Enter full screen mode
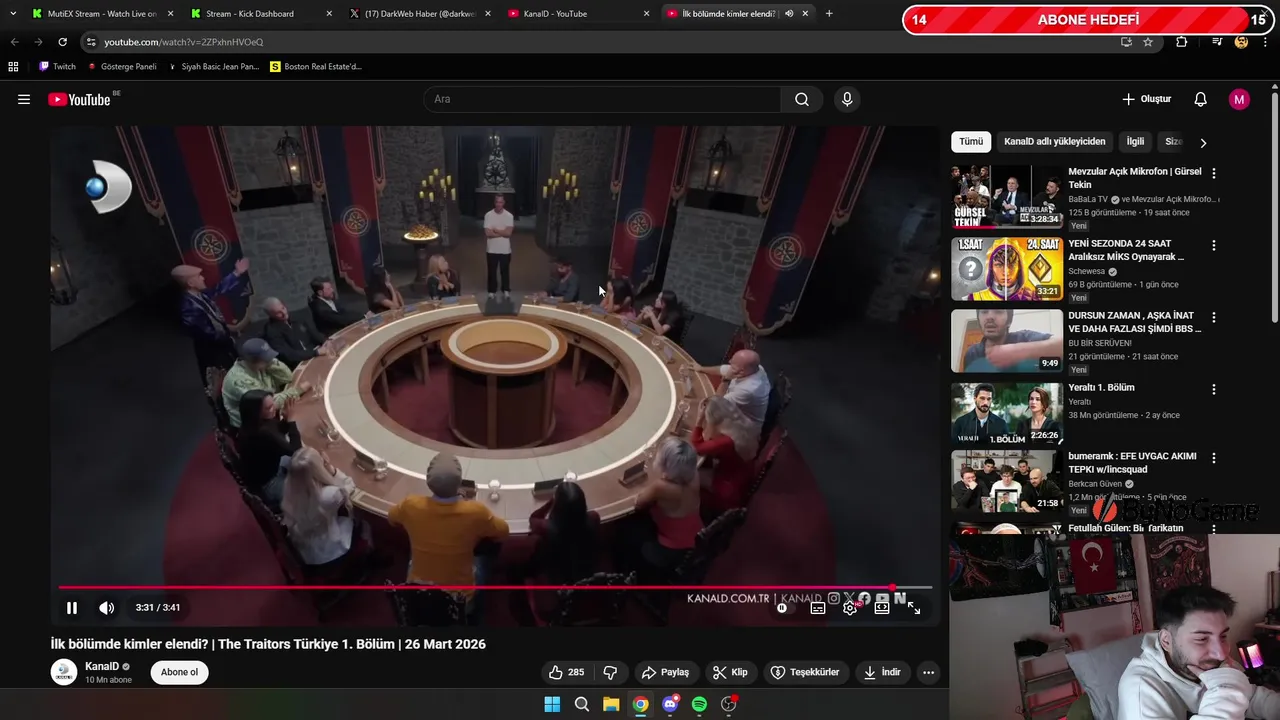The width and height of the screenshot is (1280, 720). 914,608
